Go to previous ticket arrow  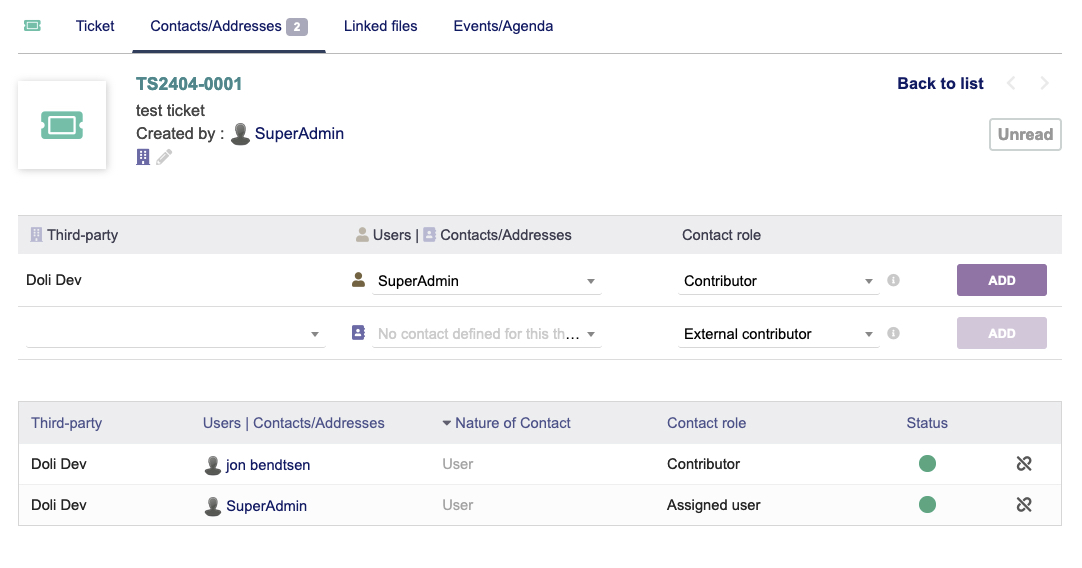1011,84
